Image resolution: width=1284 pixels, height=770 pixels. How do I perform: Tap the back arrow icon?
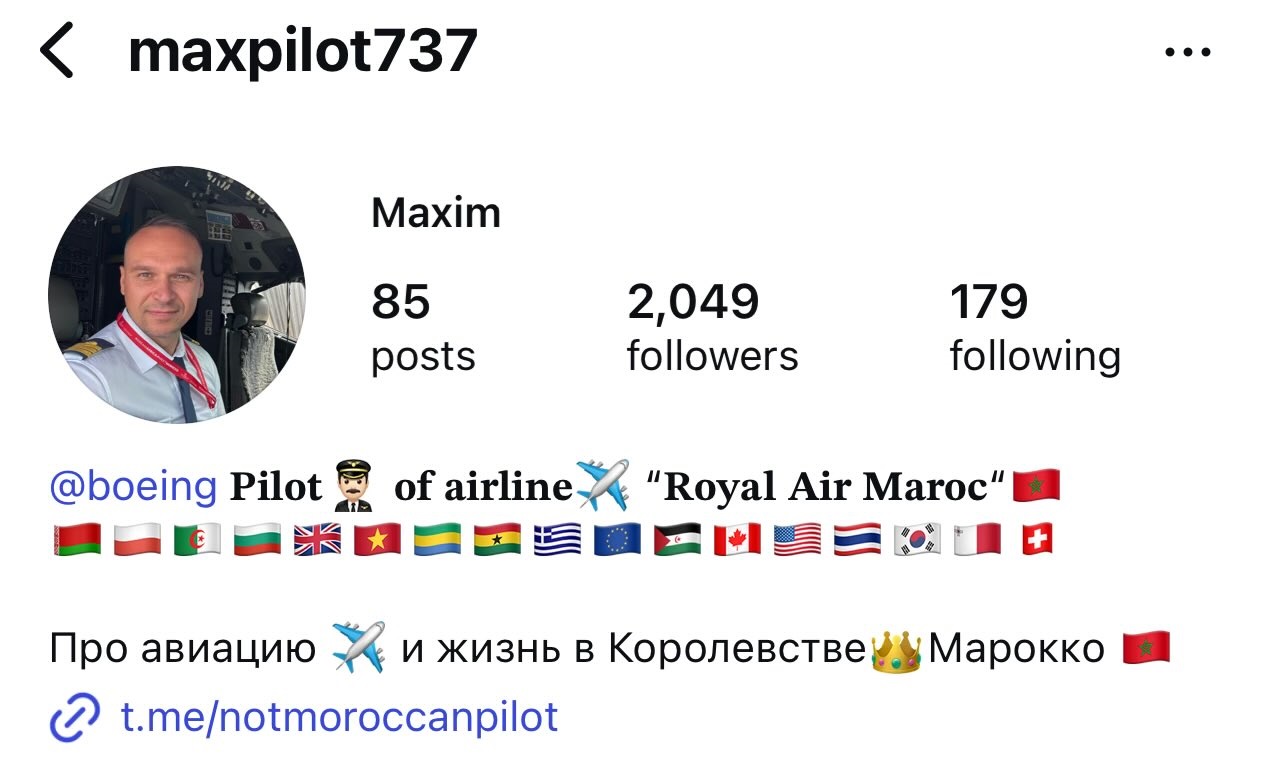(57, 52)
